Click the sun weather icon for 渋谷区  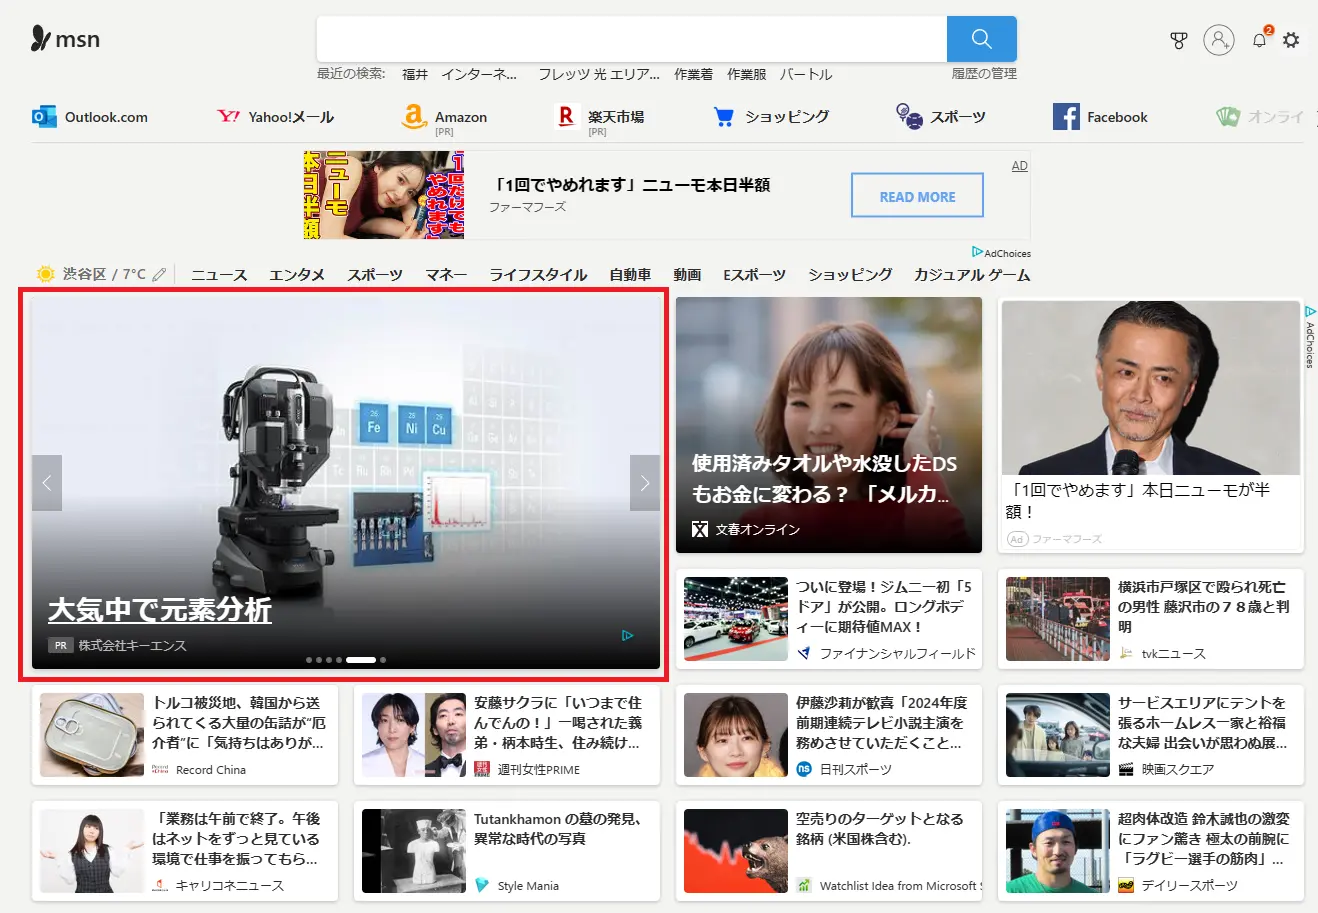click(46, 274)
